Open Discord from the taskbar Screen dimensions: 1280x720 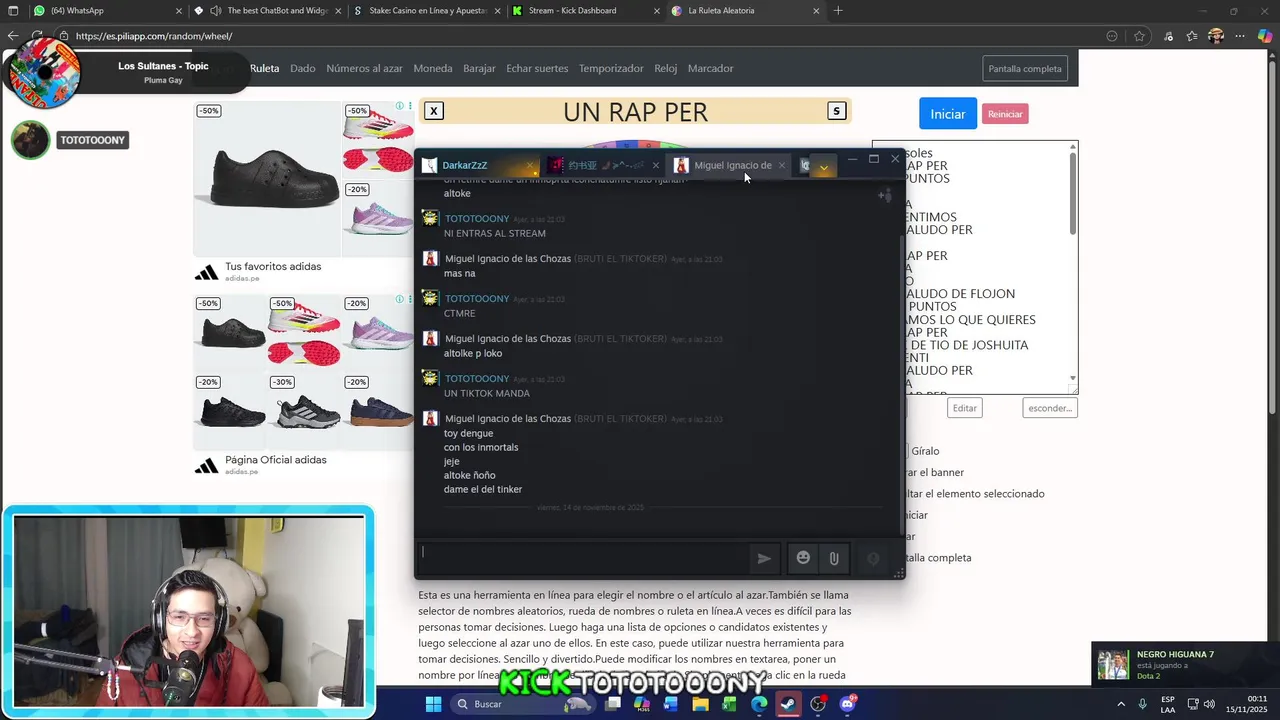pyautogui.click(x=848, y=704)
